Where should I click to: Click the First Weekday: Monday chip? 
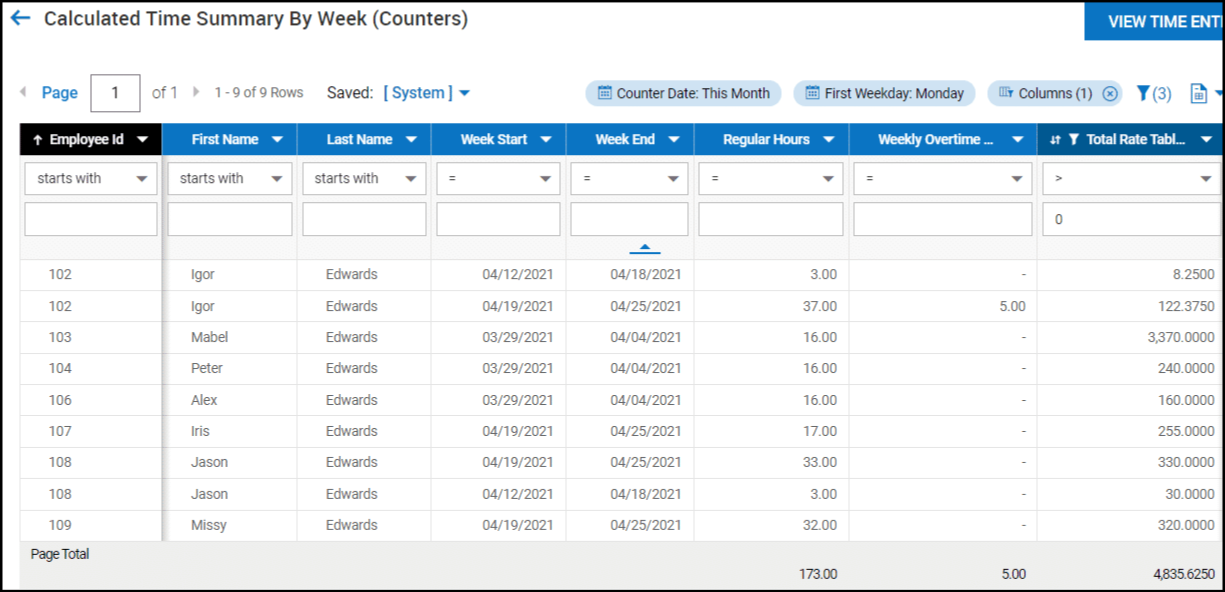884,93
